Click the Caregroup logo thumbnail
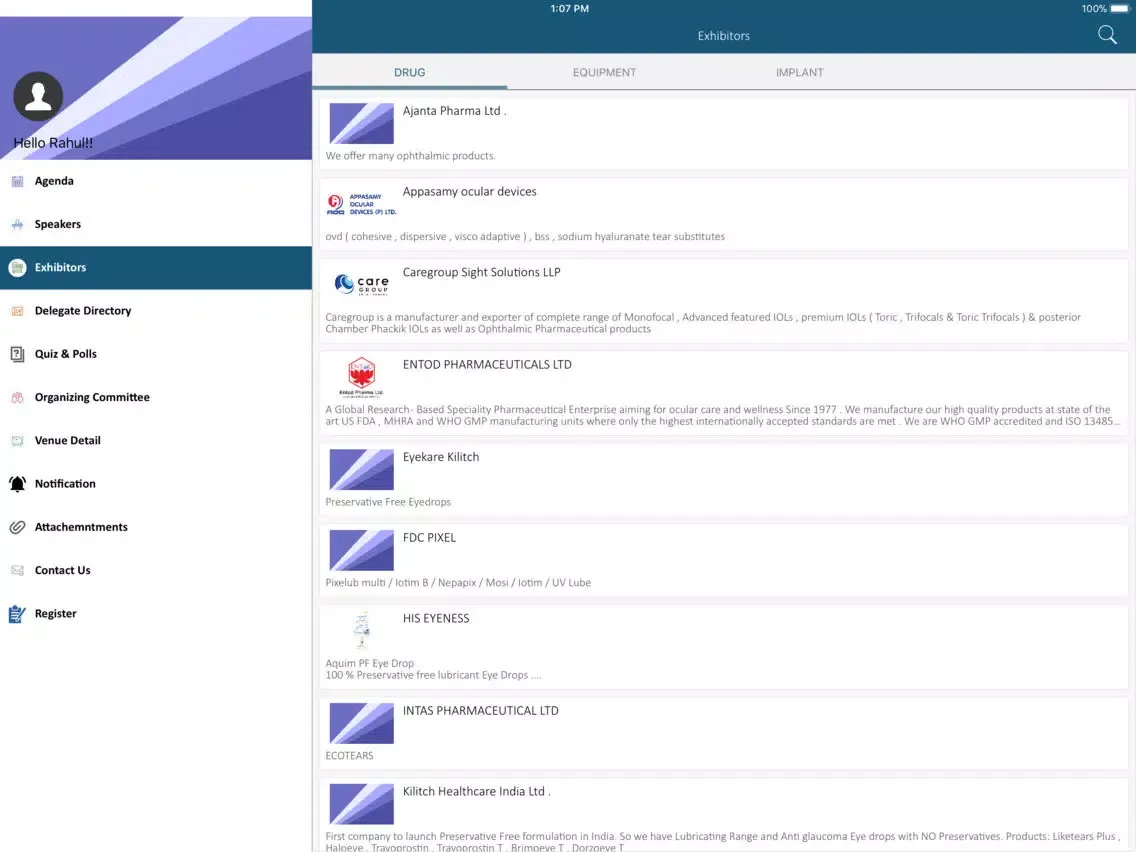The height and width of the screenshot is (852, 1136). click(362, 284)
